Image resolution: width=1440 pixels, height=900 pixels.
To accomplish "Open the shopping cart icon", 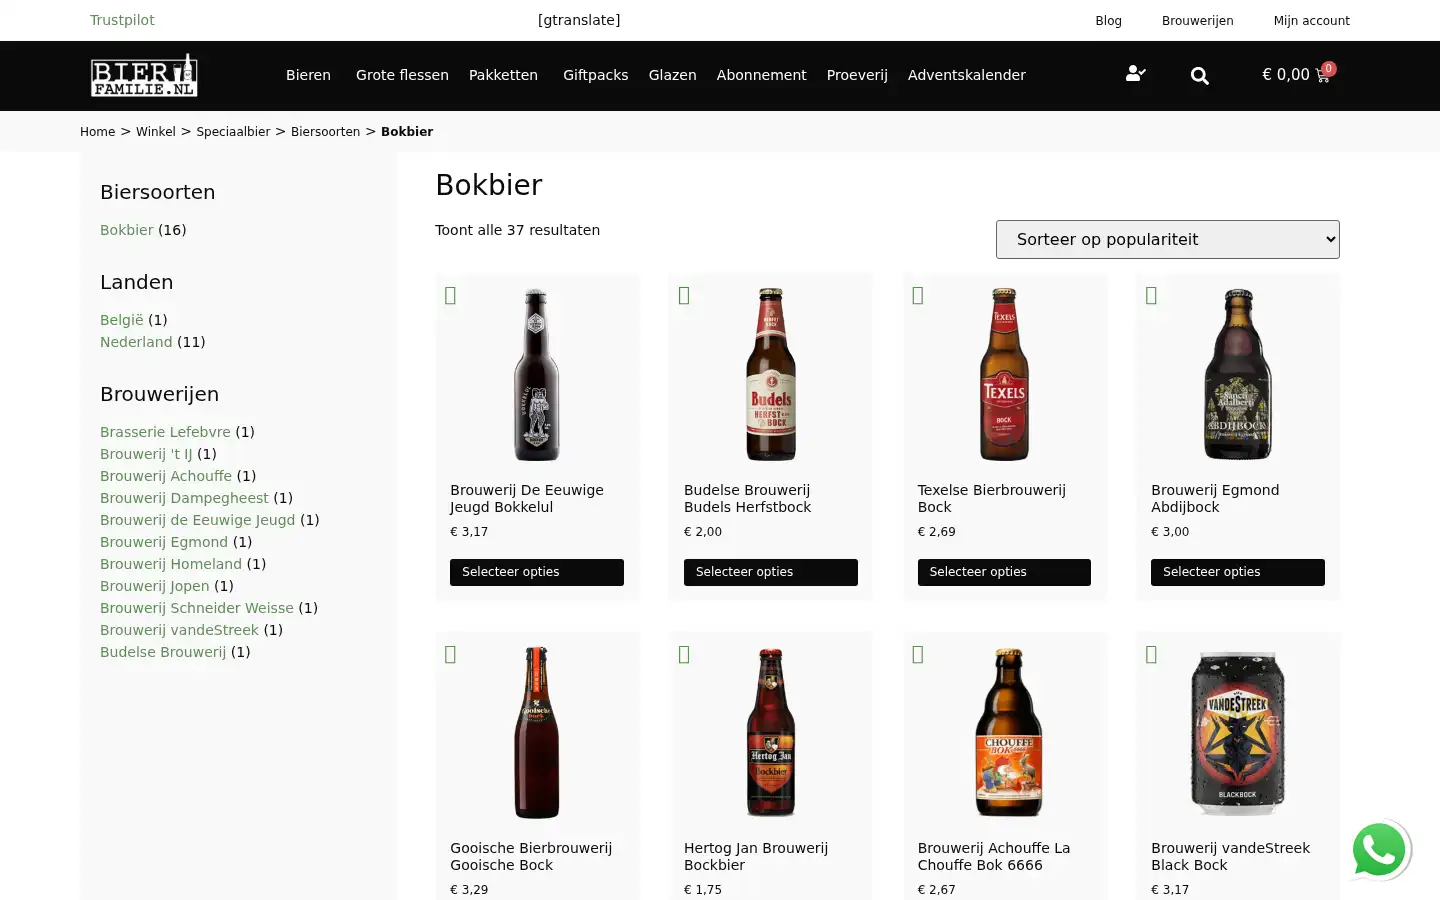I will [1323, 75].
